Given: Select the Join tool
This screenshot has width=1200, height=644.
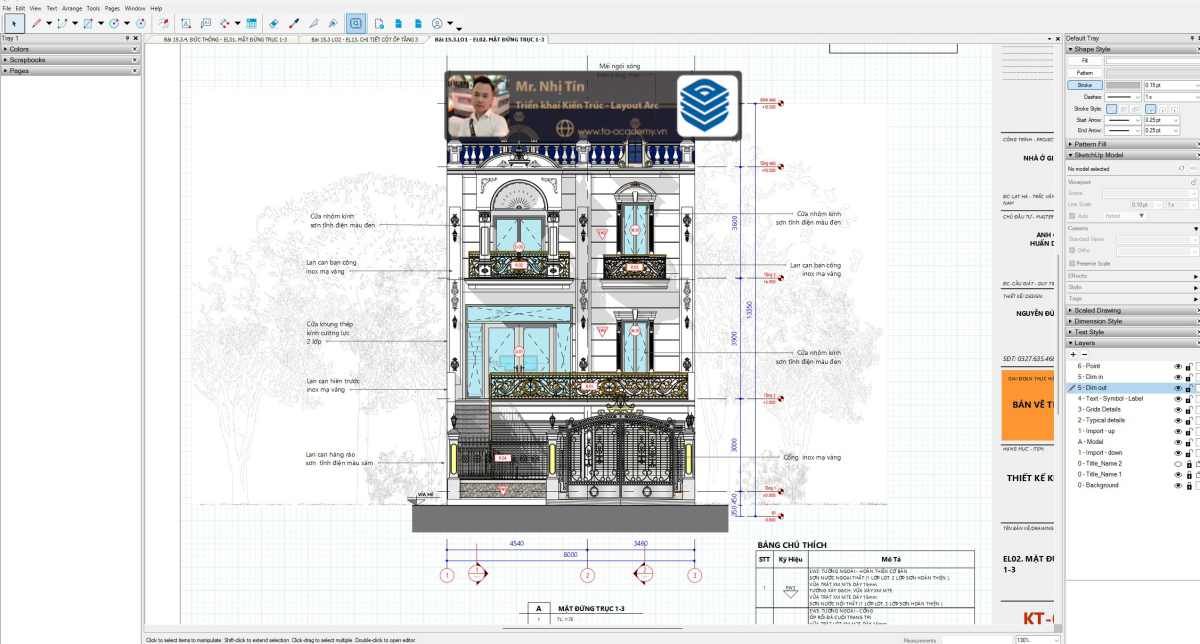Looking at the screenshot, I should (333, 22).
